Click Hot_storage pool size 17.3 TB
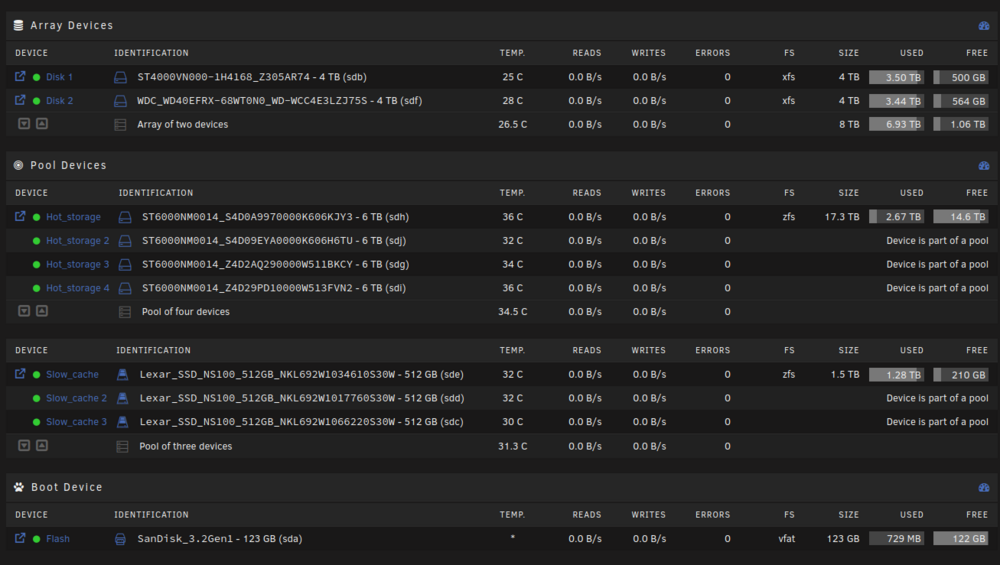The height and width of the screenshot is (565, 1000). [x=842, y=217]
